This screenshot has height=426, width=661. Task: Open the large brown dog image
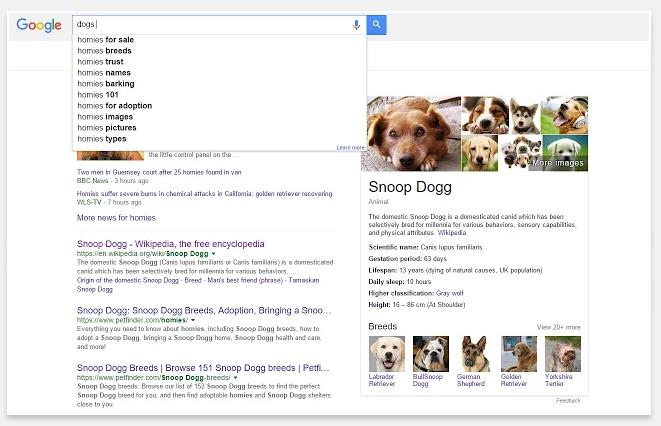[x=411, y=134]
